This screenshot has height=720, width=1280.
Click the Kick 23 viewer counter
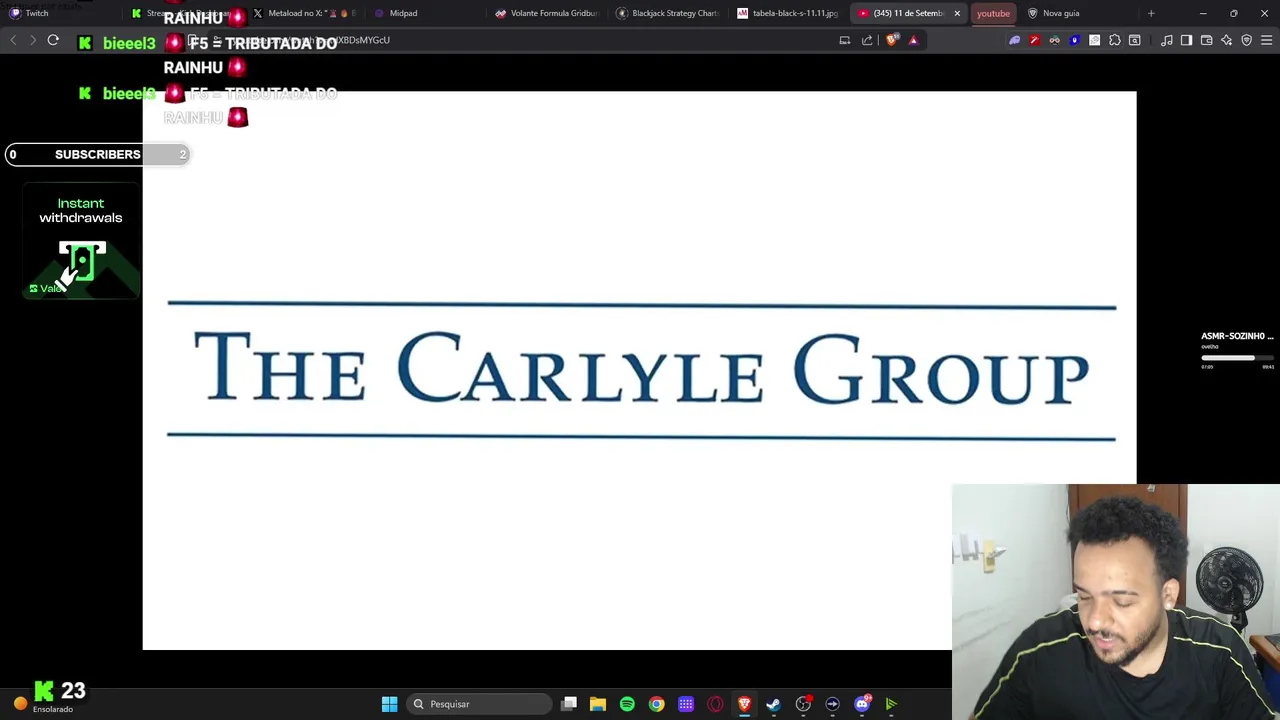(60, 691)
